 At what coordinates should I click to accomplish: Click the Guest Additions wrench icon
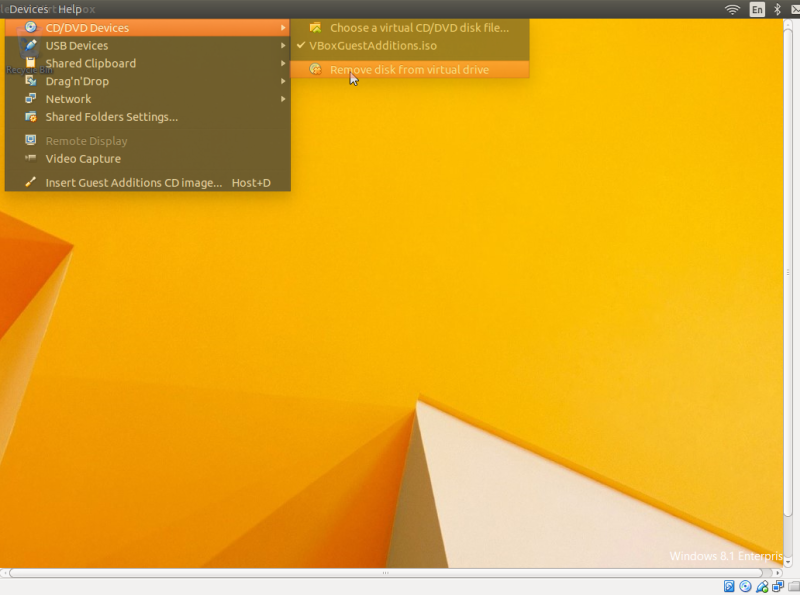point(31,182)
